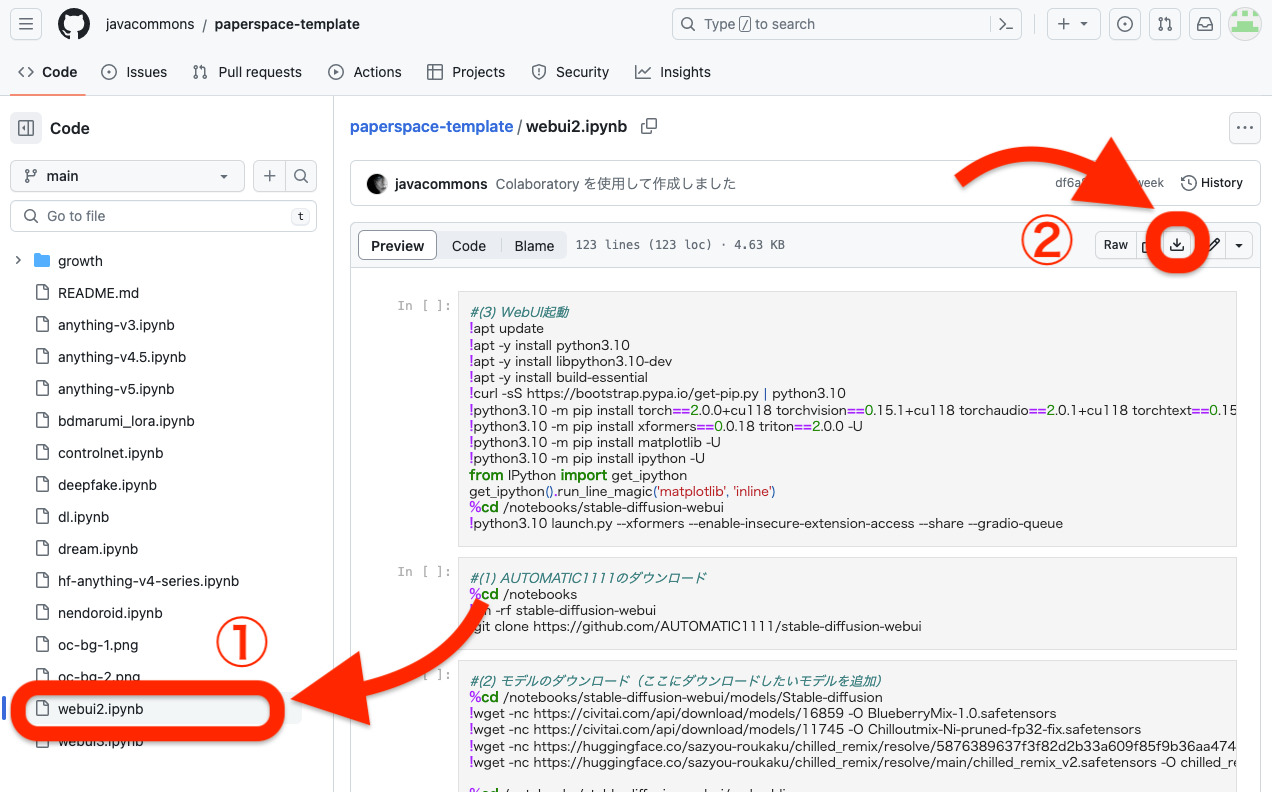View the file History
Image resolution: width=1272 pixels, height=792 pixels.
coord(1211,183)
